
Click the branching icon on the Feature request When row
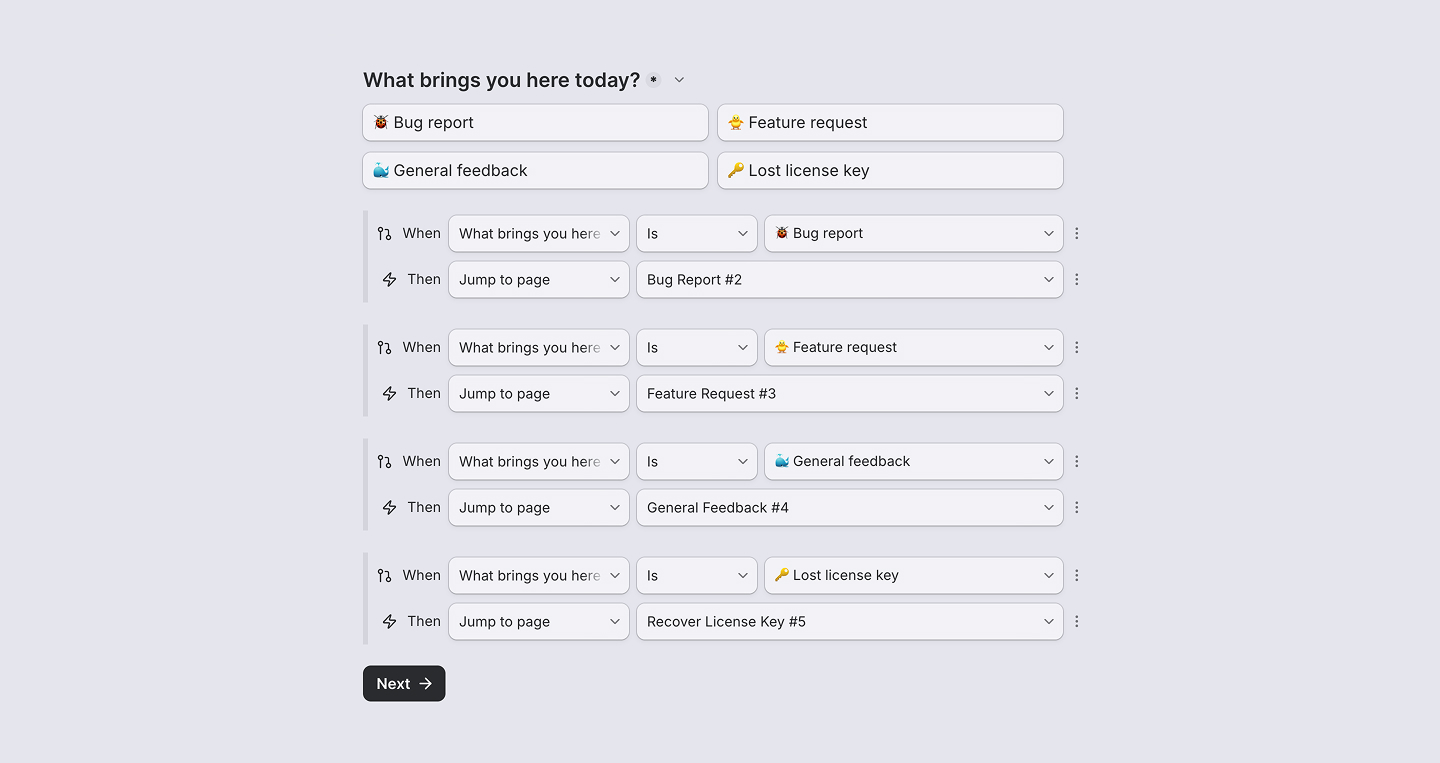tap(384, 346)
